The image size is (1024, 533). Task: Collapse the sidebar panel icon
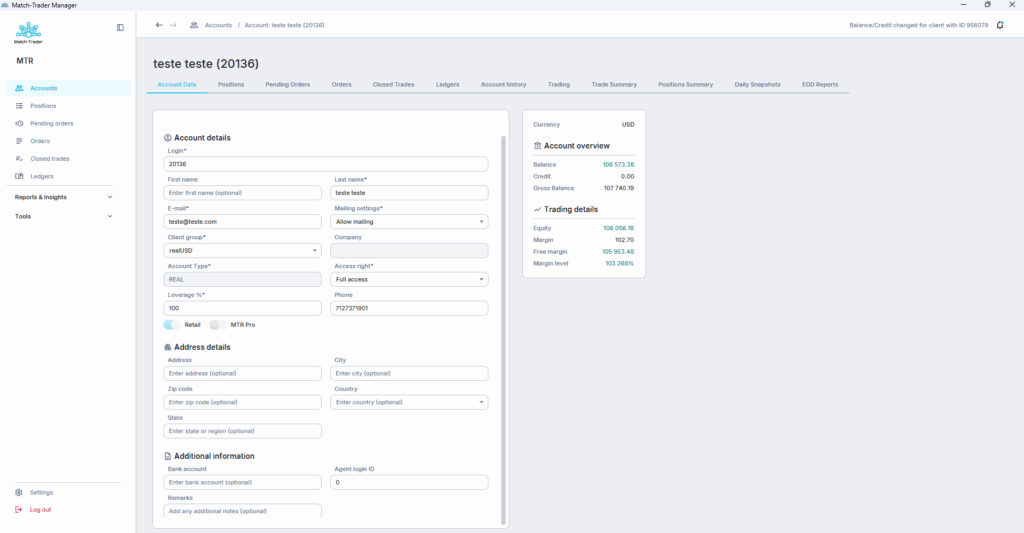tap(120, 27)
